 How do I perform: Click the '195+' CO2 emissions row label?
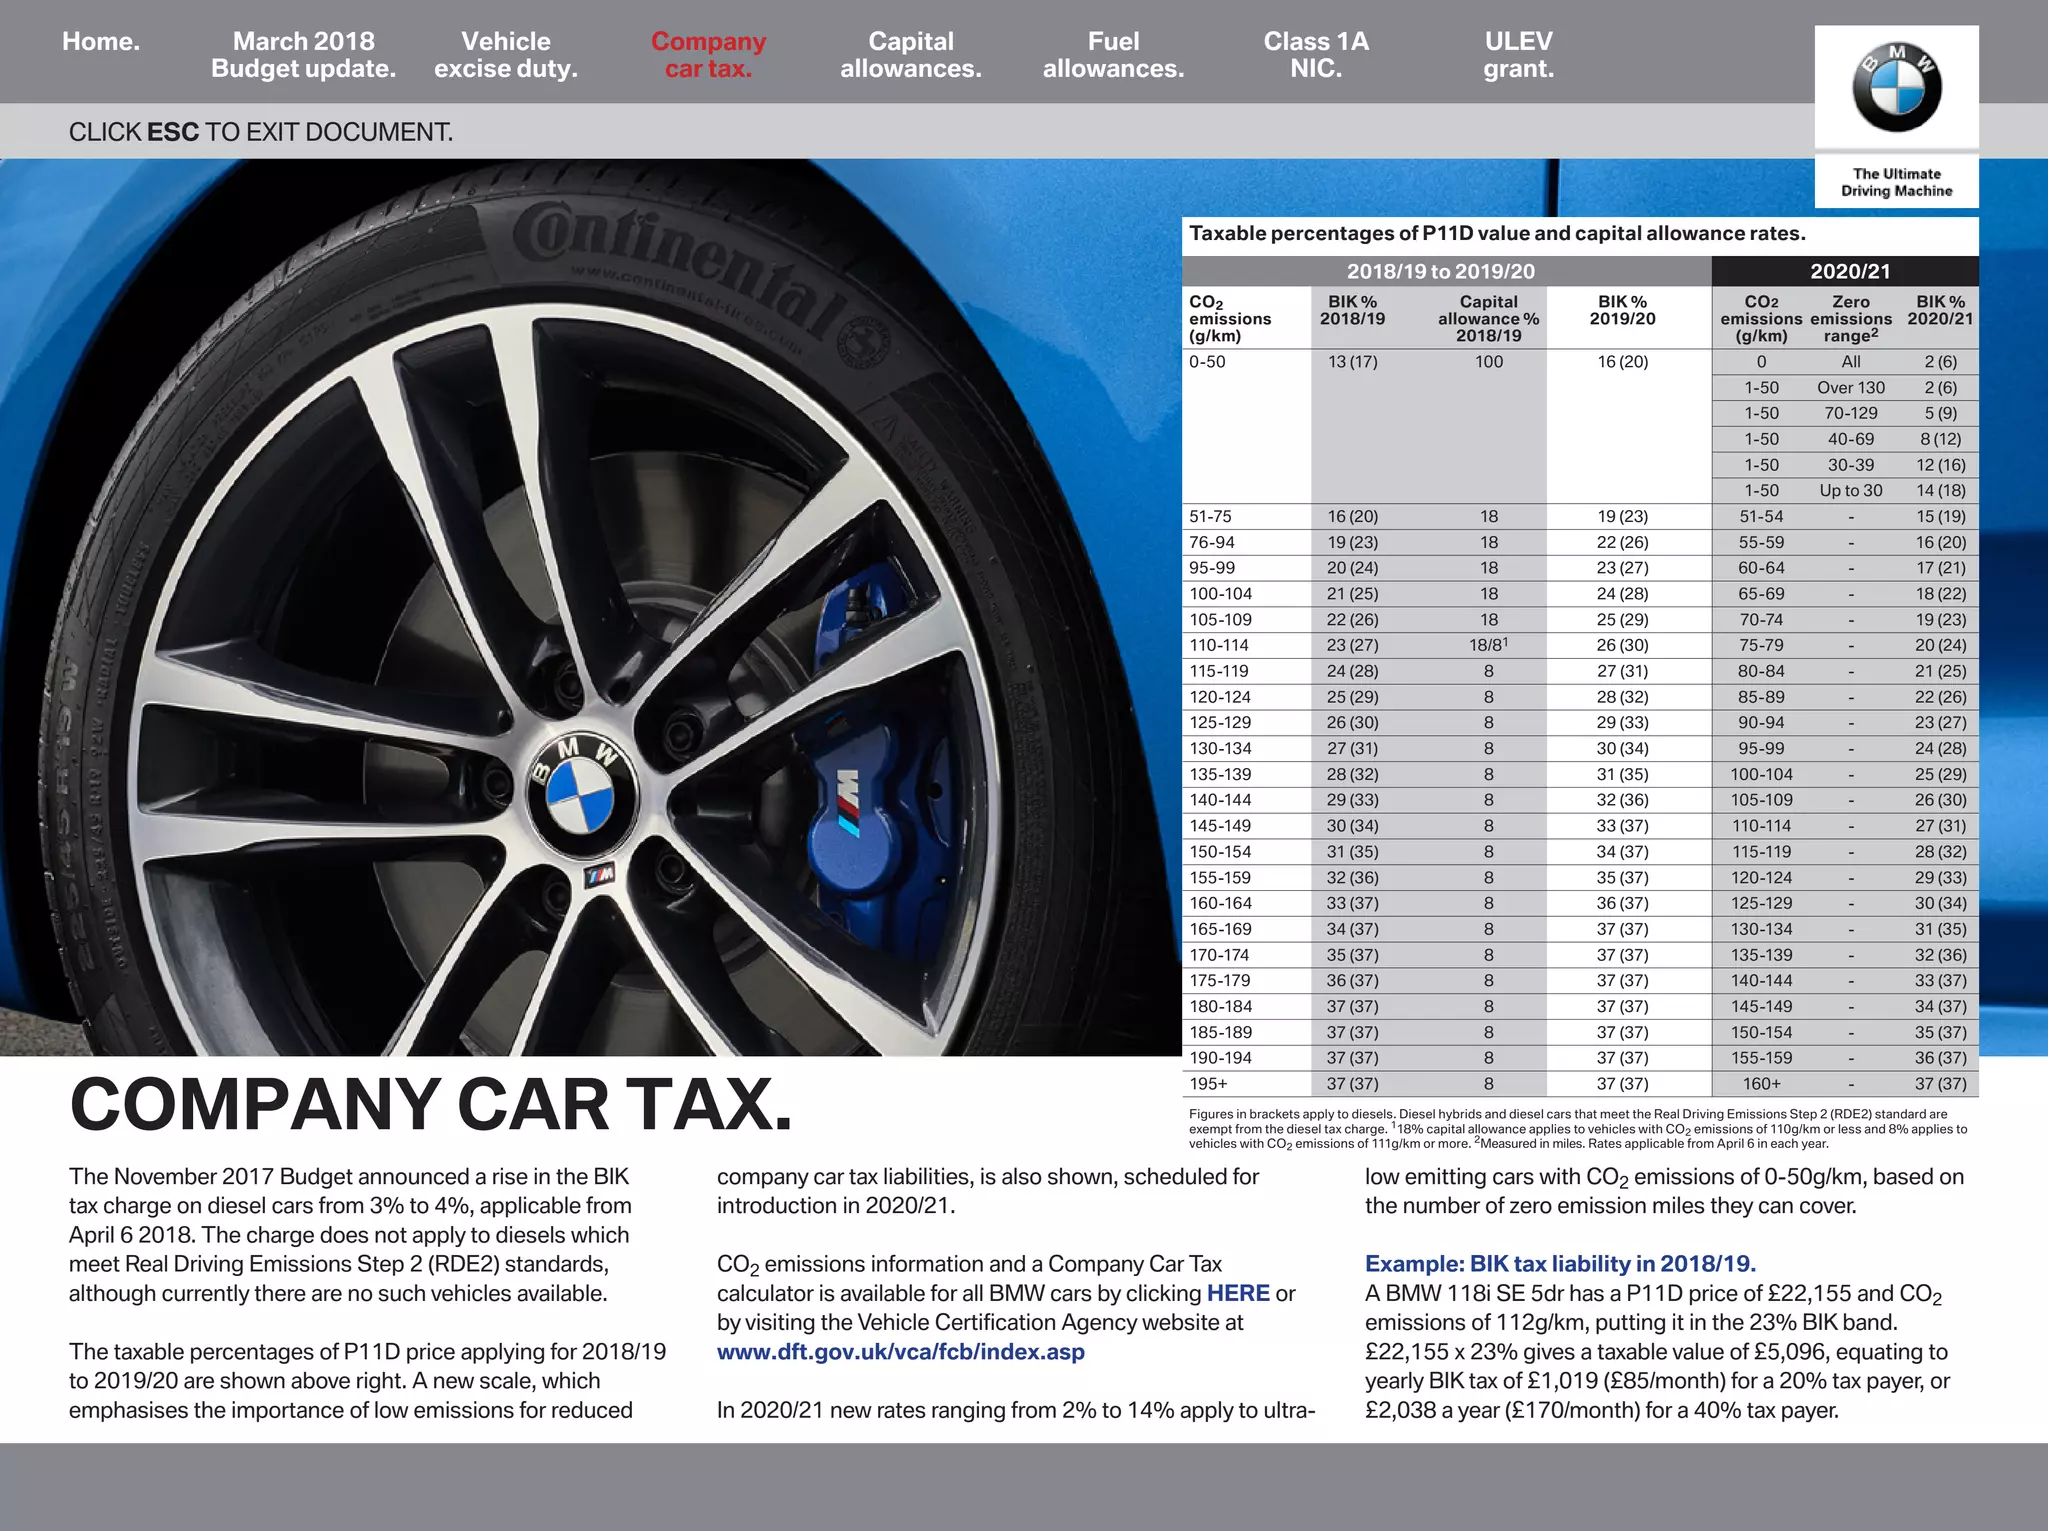coord(1208,1084)
